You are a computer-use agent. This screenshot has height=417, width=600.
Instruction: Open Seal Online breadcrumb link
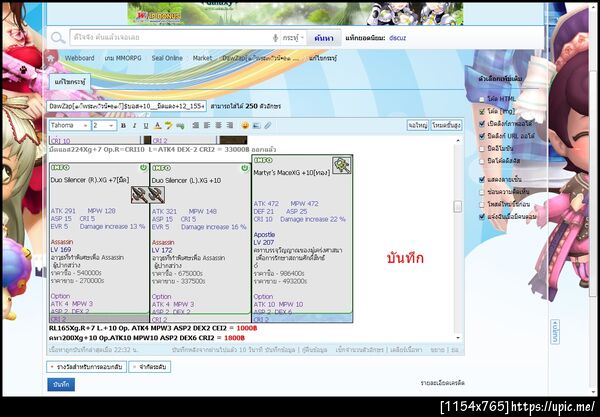(x=167, y=58)
